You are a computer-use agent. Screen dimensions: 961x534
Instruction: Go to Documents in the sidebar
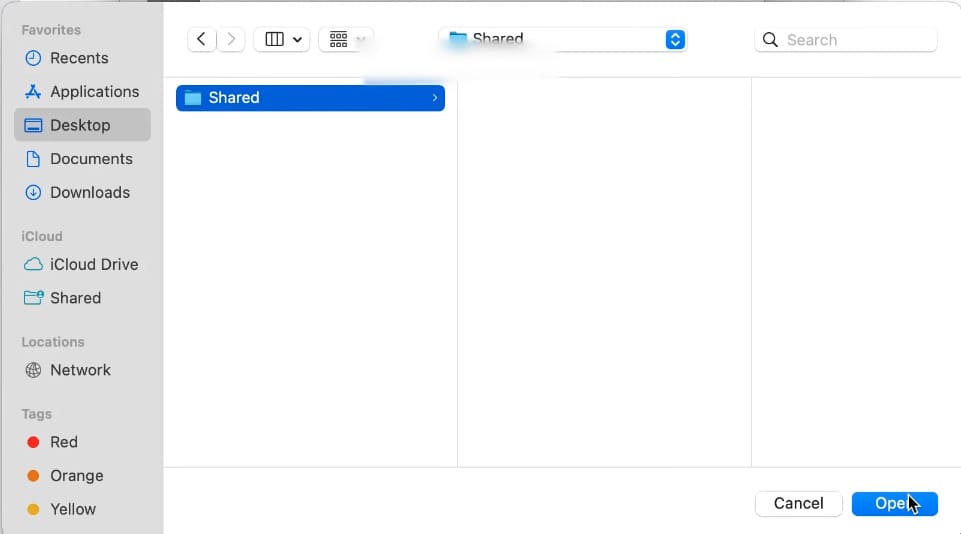click(x=91, y=158)
